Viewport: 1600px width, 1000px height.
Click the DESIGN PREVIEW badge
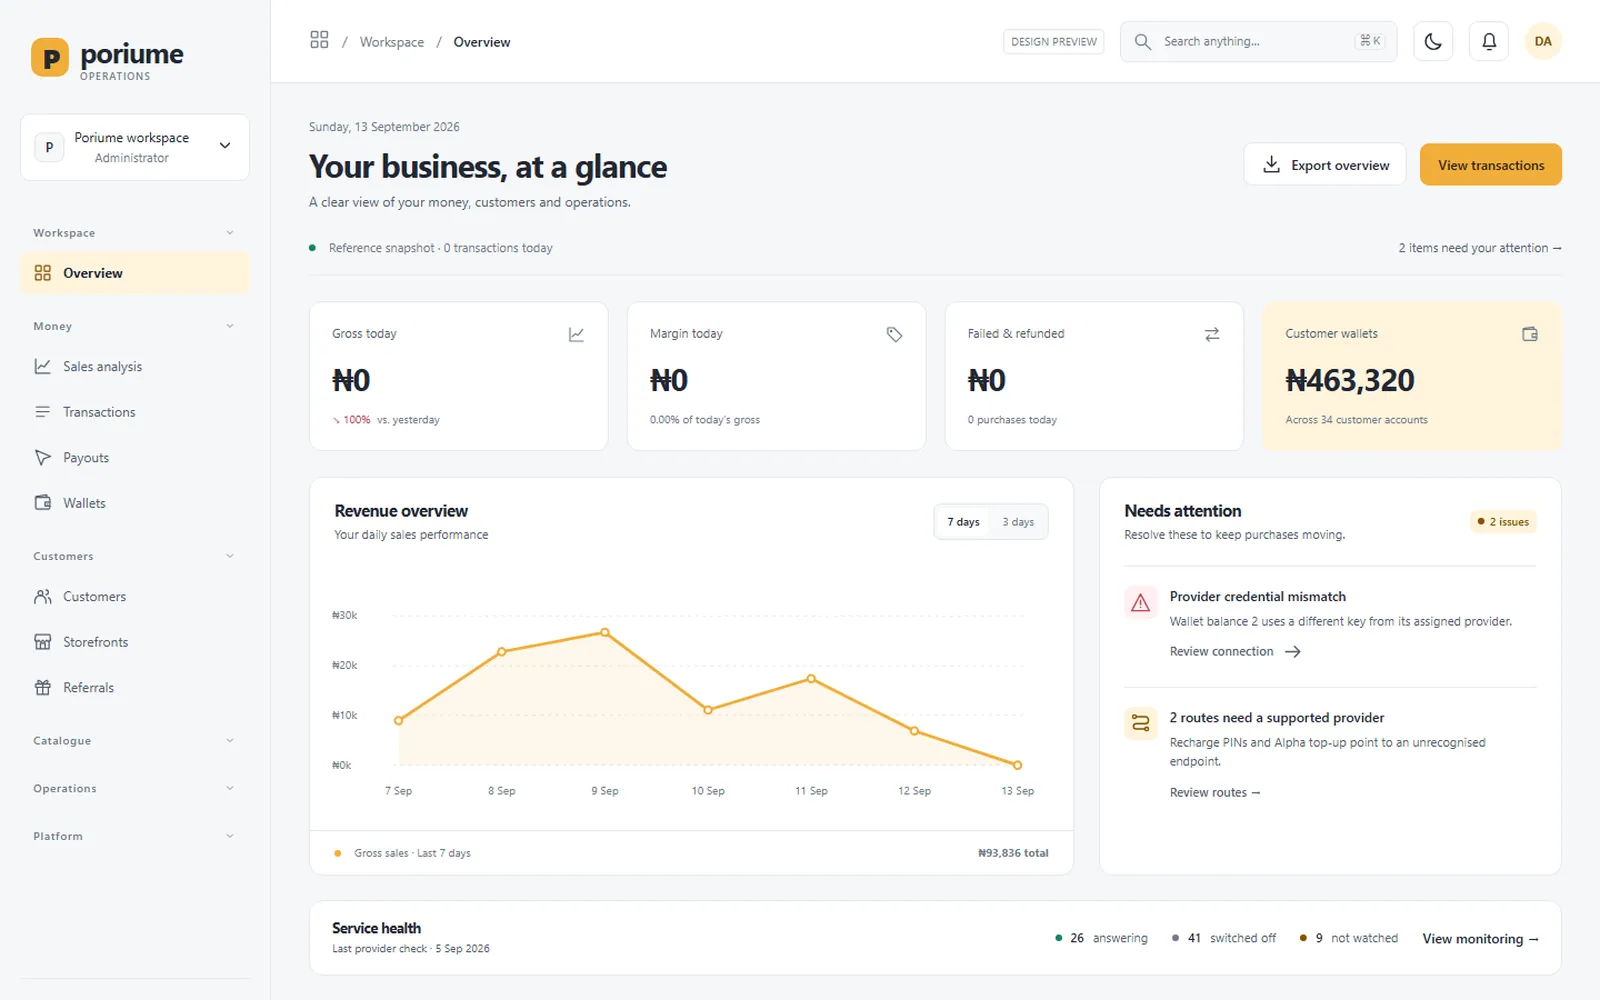tap(1054, 41)
